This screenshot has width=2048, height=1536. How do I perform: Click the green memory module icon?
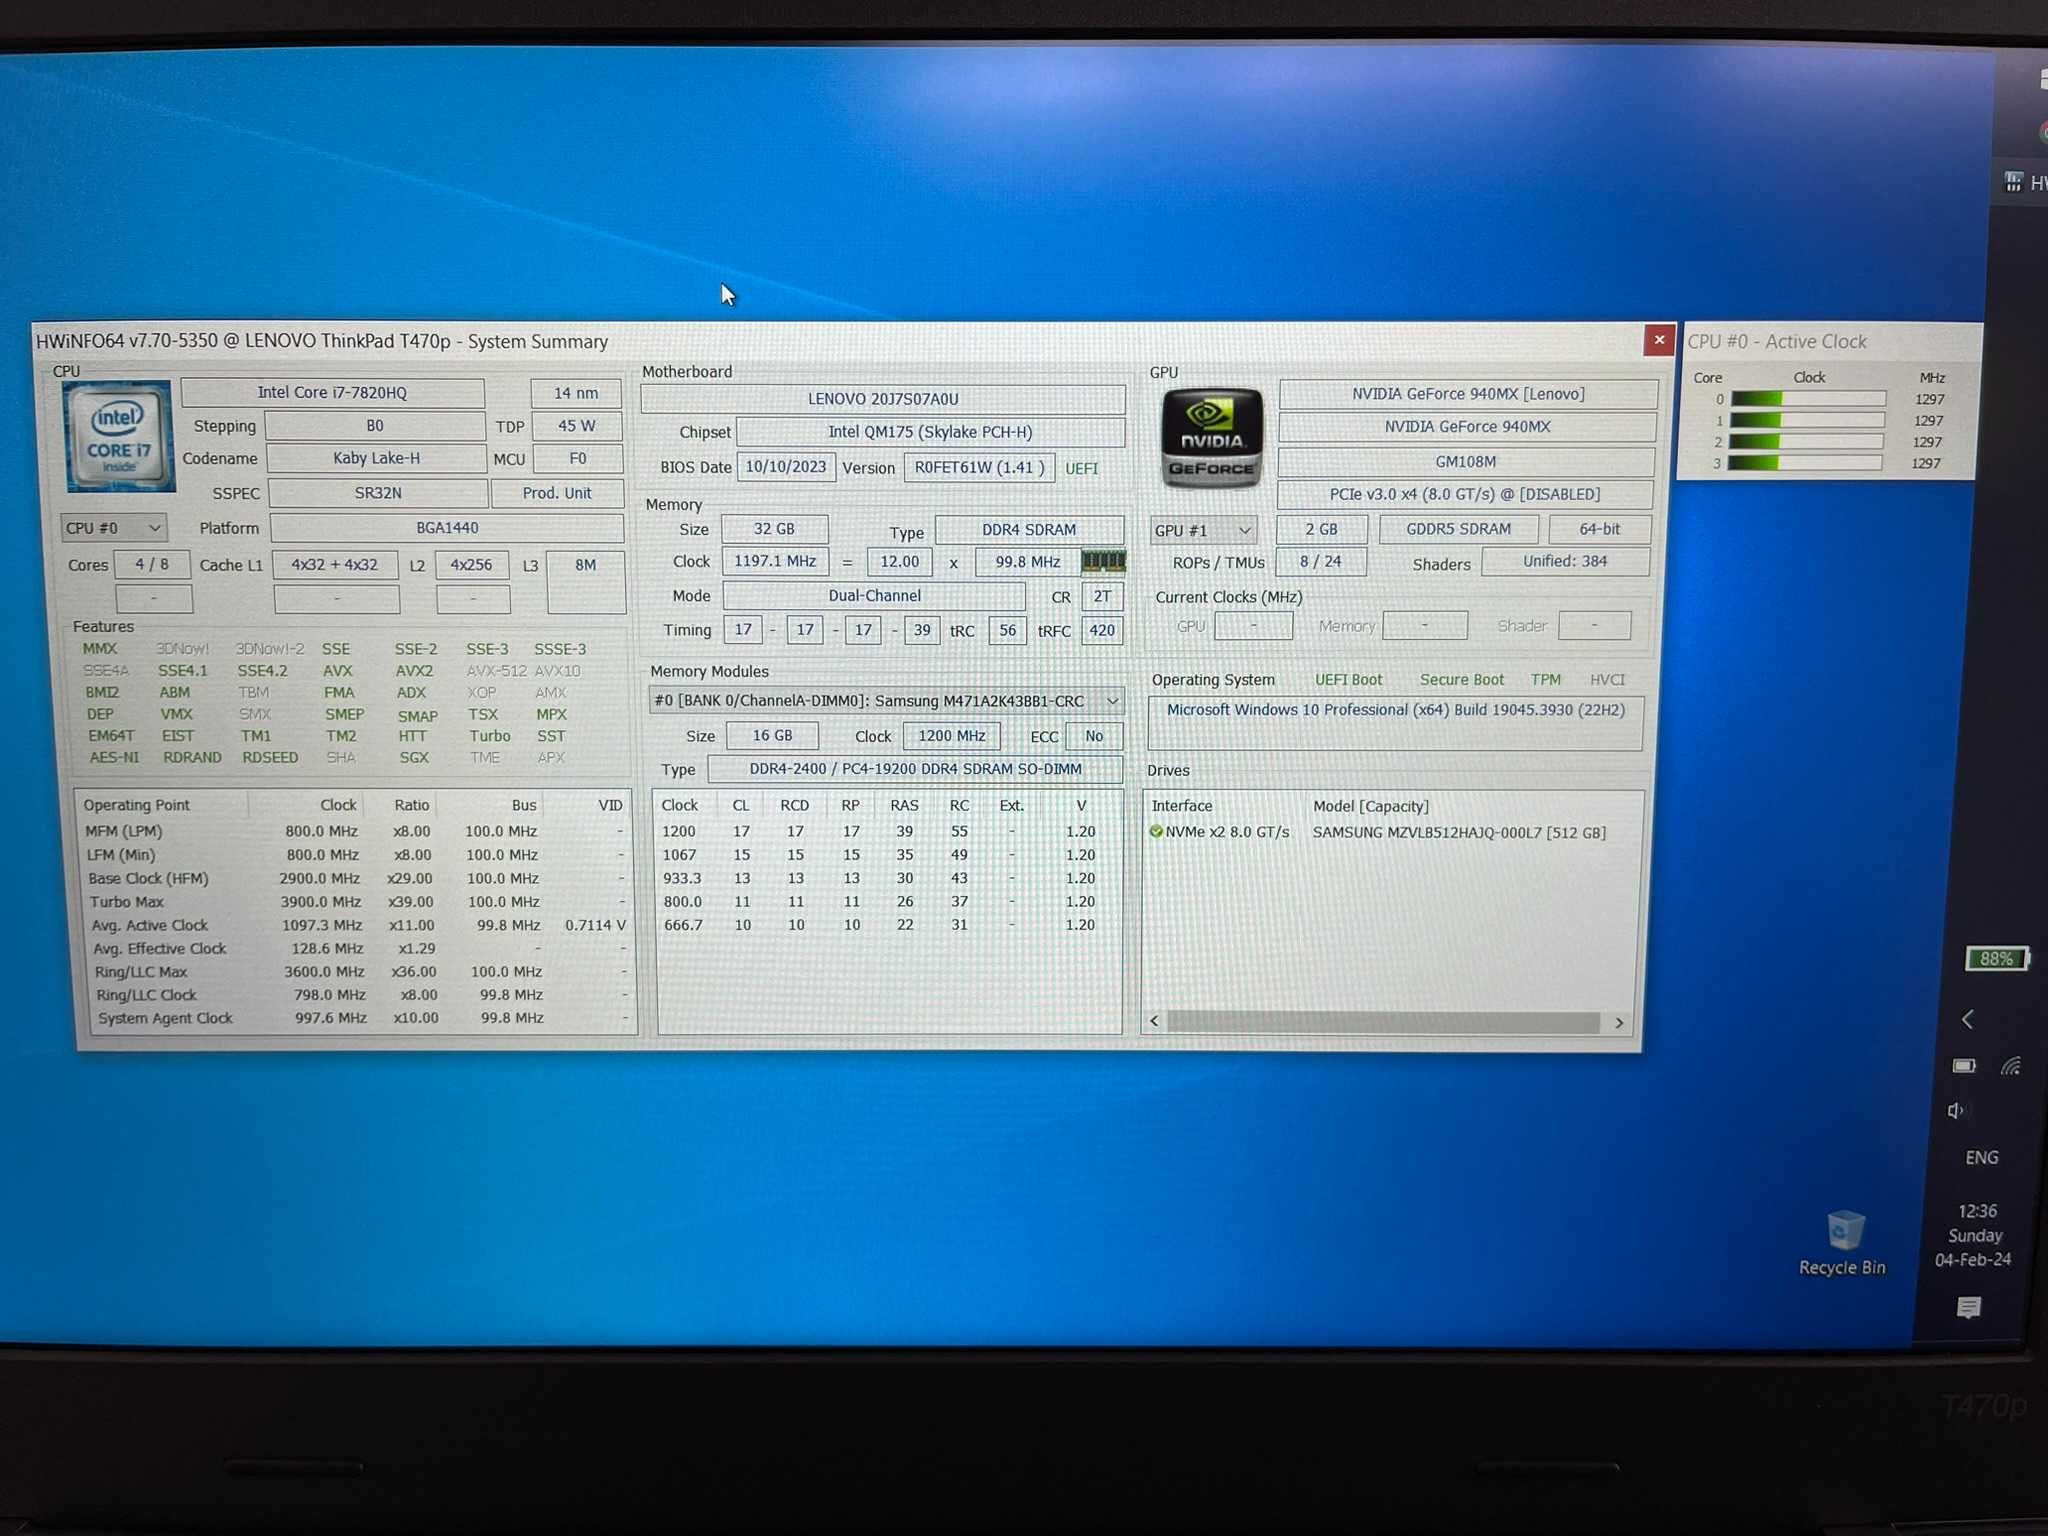click(x=1103, y=562)
